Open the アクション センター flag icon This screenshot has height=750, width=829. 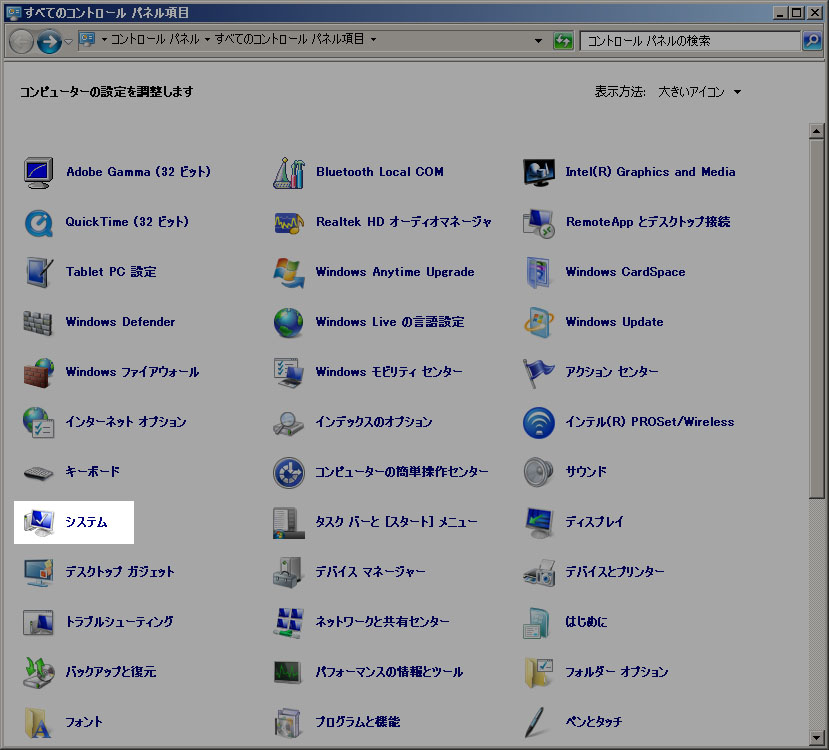point(539,373)
